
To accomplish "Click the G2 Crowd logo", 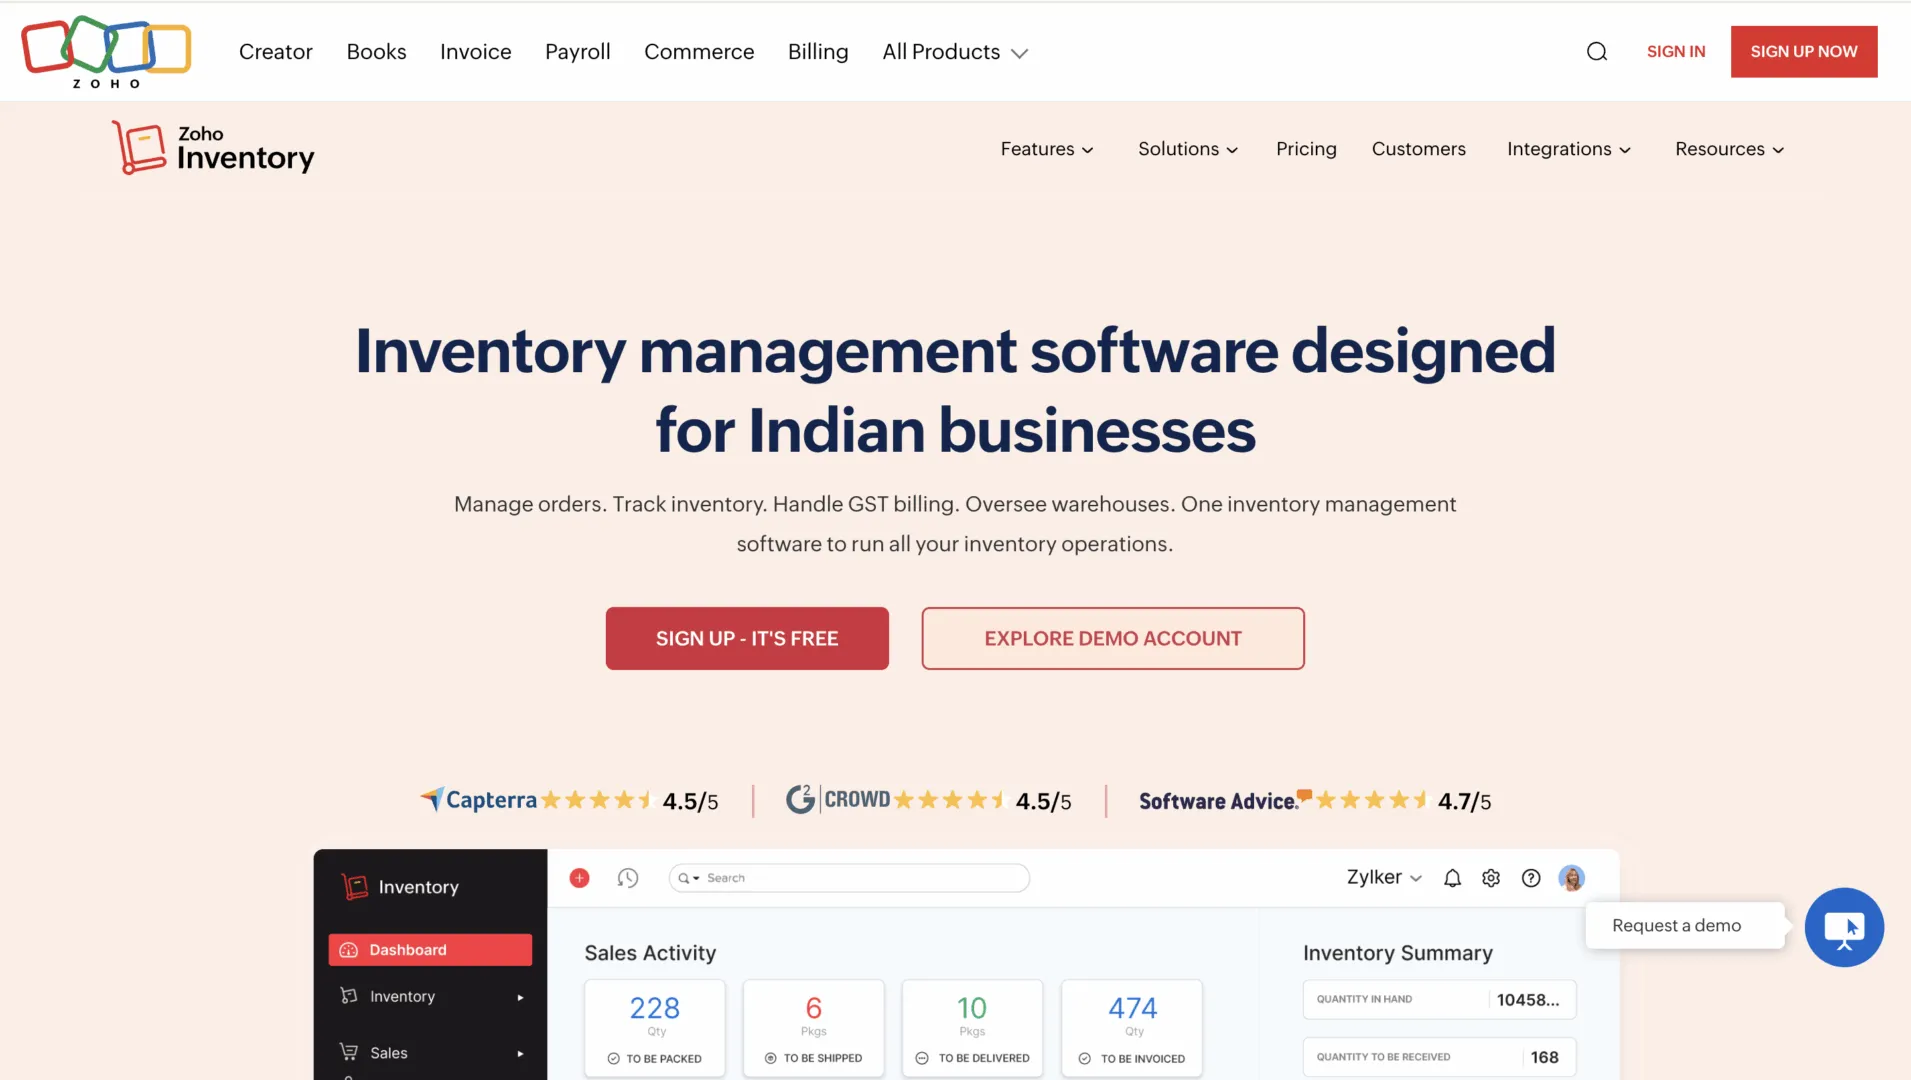I will click(x=838, y=799).
